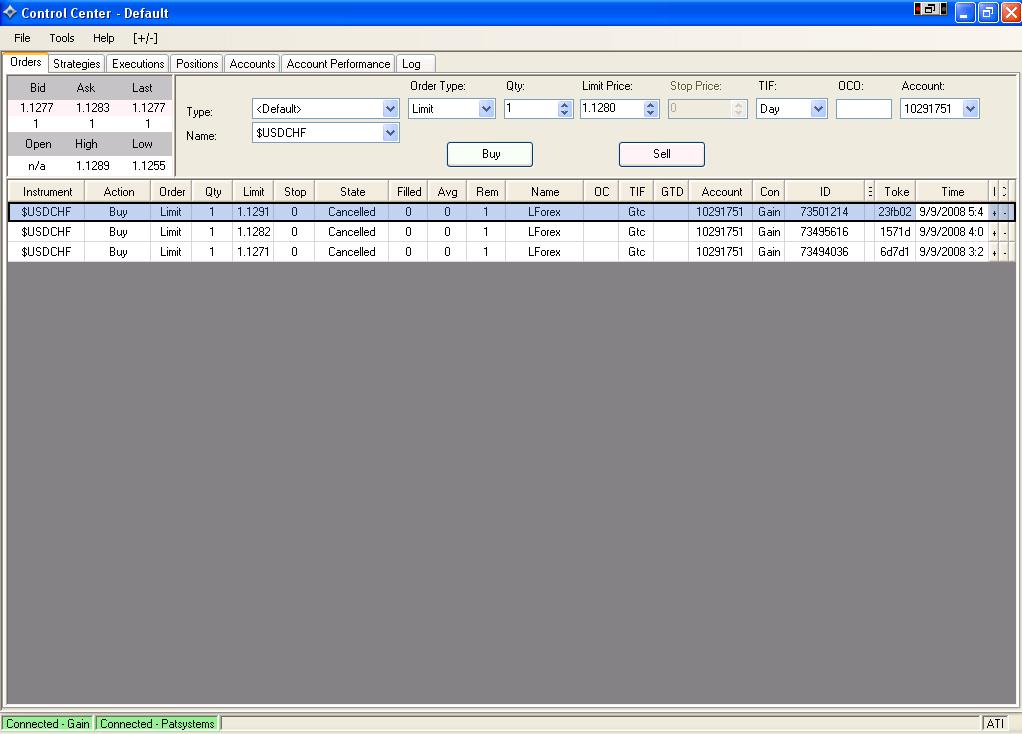The image size is (1022, 734).
Task: Click the Ask price 1.1283
Action: tap(93, 108)
